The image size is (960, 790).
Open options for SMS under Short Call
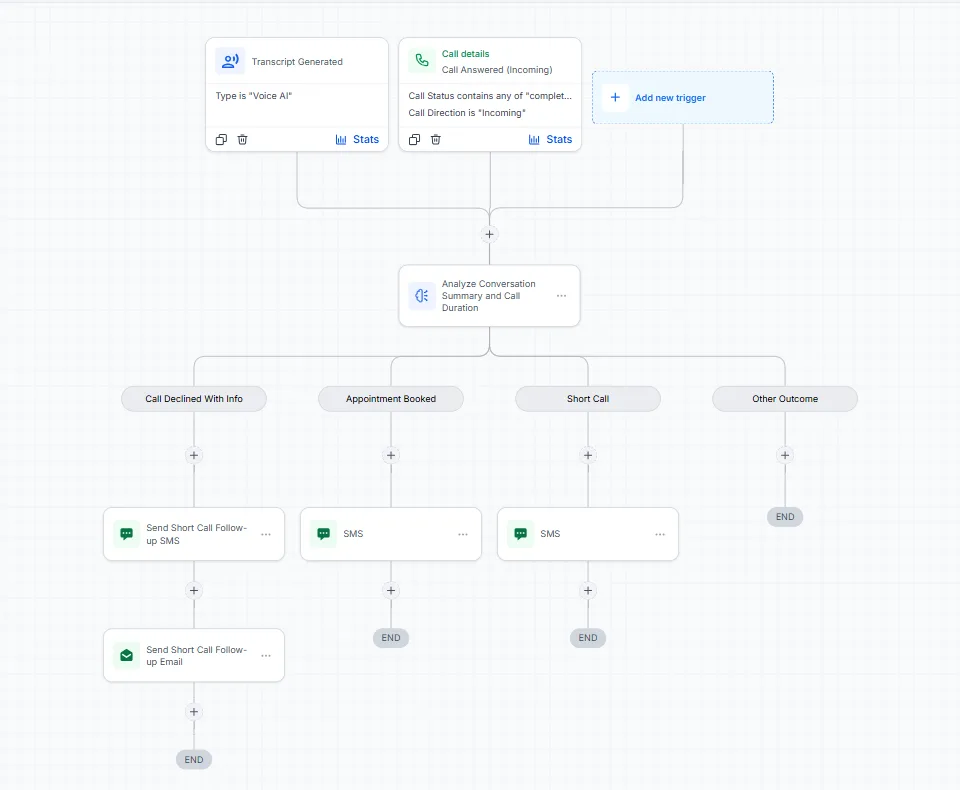click(x=660, y=534)
